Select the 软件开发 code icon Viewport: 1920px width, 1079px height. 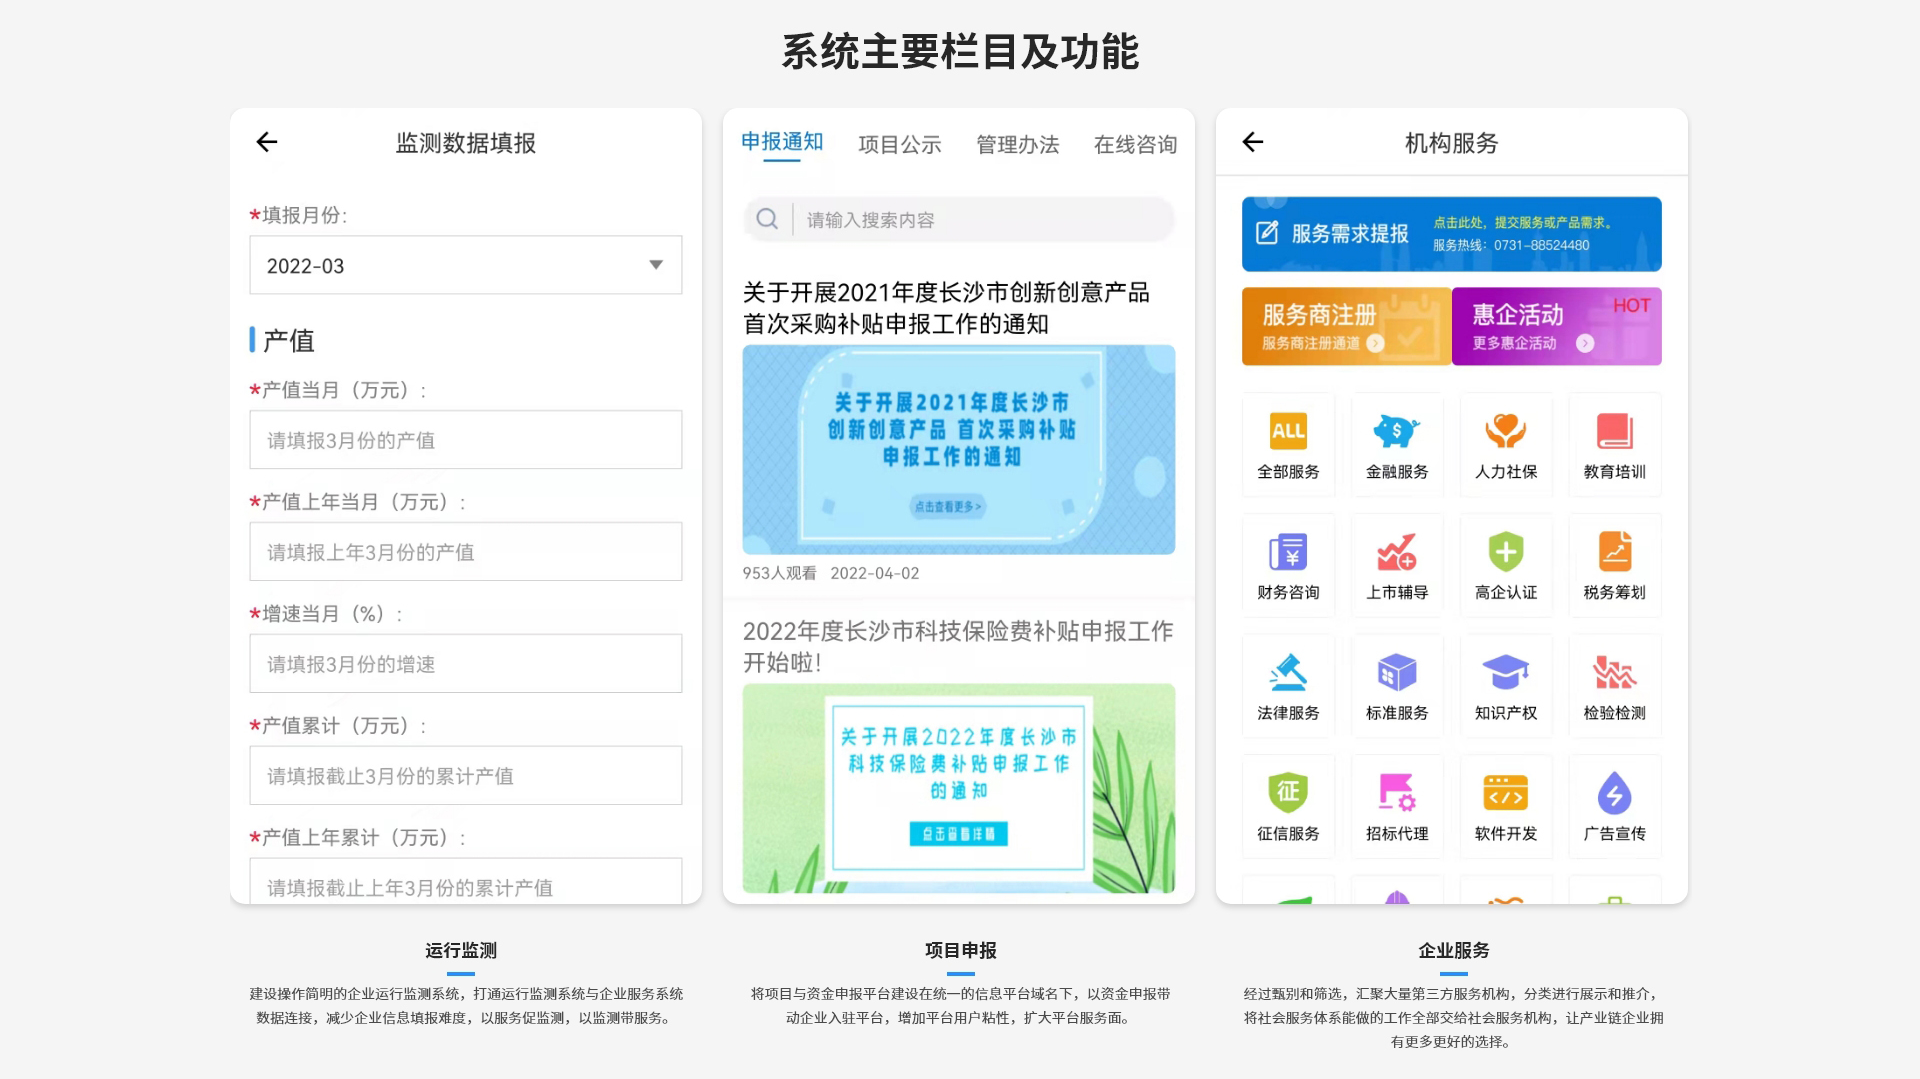[x=1505, y=794]
